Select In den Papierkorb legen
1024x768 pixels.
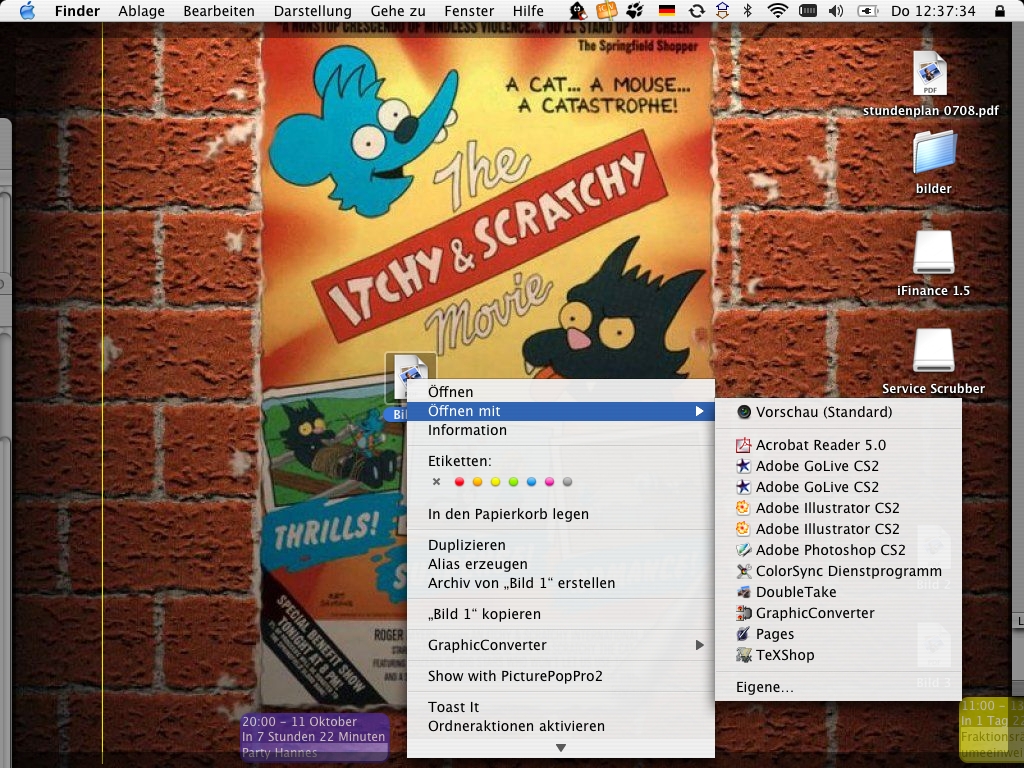[561, 514]
